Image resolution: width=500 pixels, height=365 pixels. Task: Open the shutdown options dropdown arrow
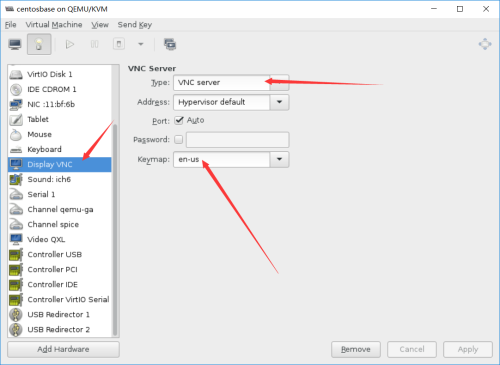pyautogui.click(x=141, y=44)
